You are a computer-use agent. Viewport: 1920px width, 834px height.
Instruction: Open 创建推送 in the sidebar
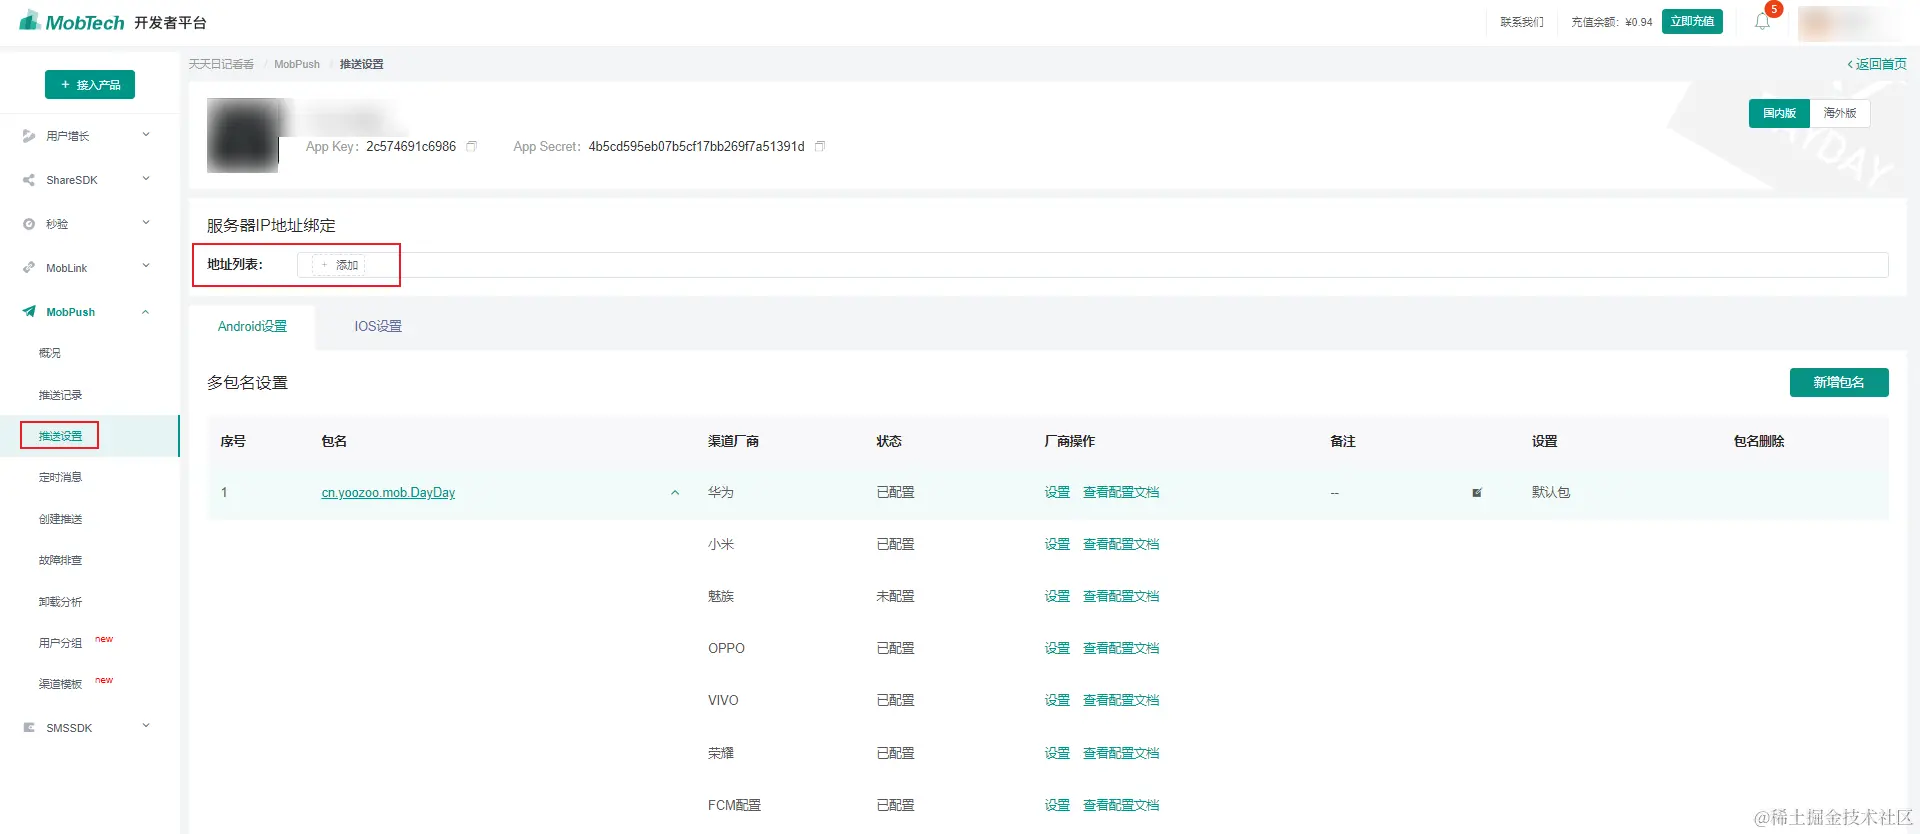tap(60, 519)
